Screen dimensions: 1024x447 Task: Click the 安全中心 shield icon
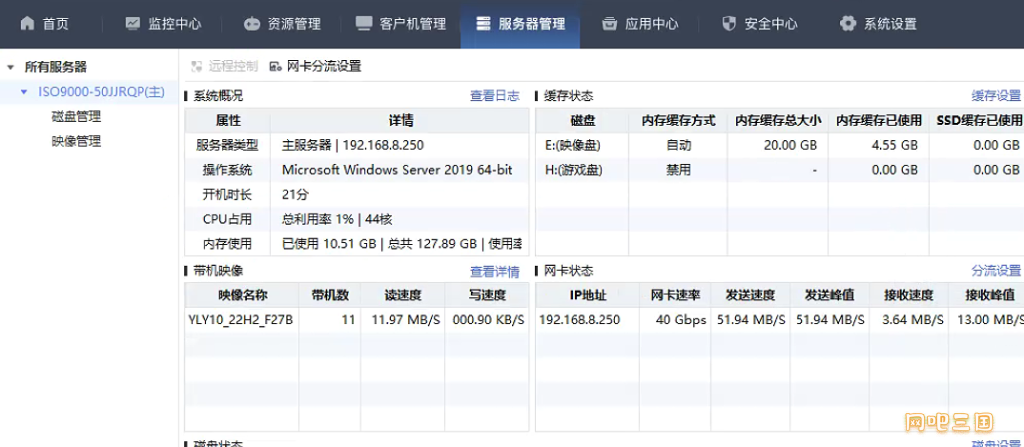pyautogui.click(x=729, y=23)
